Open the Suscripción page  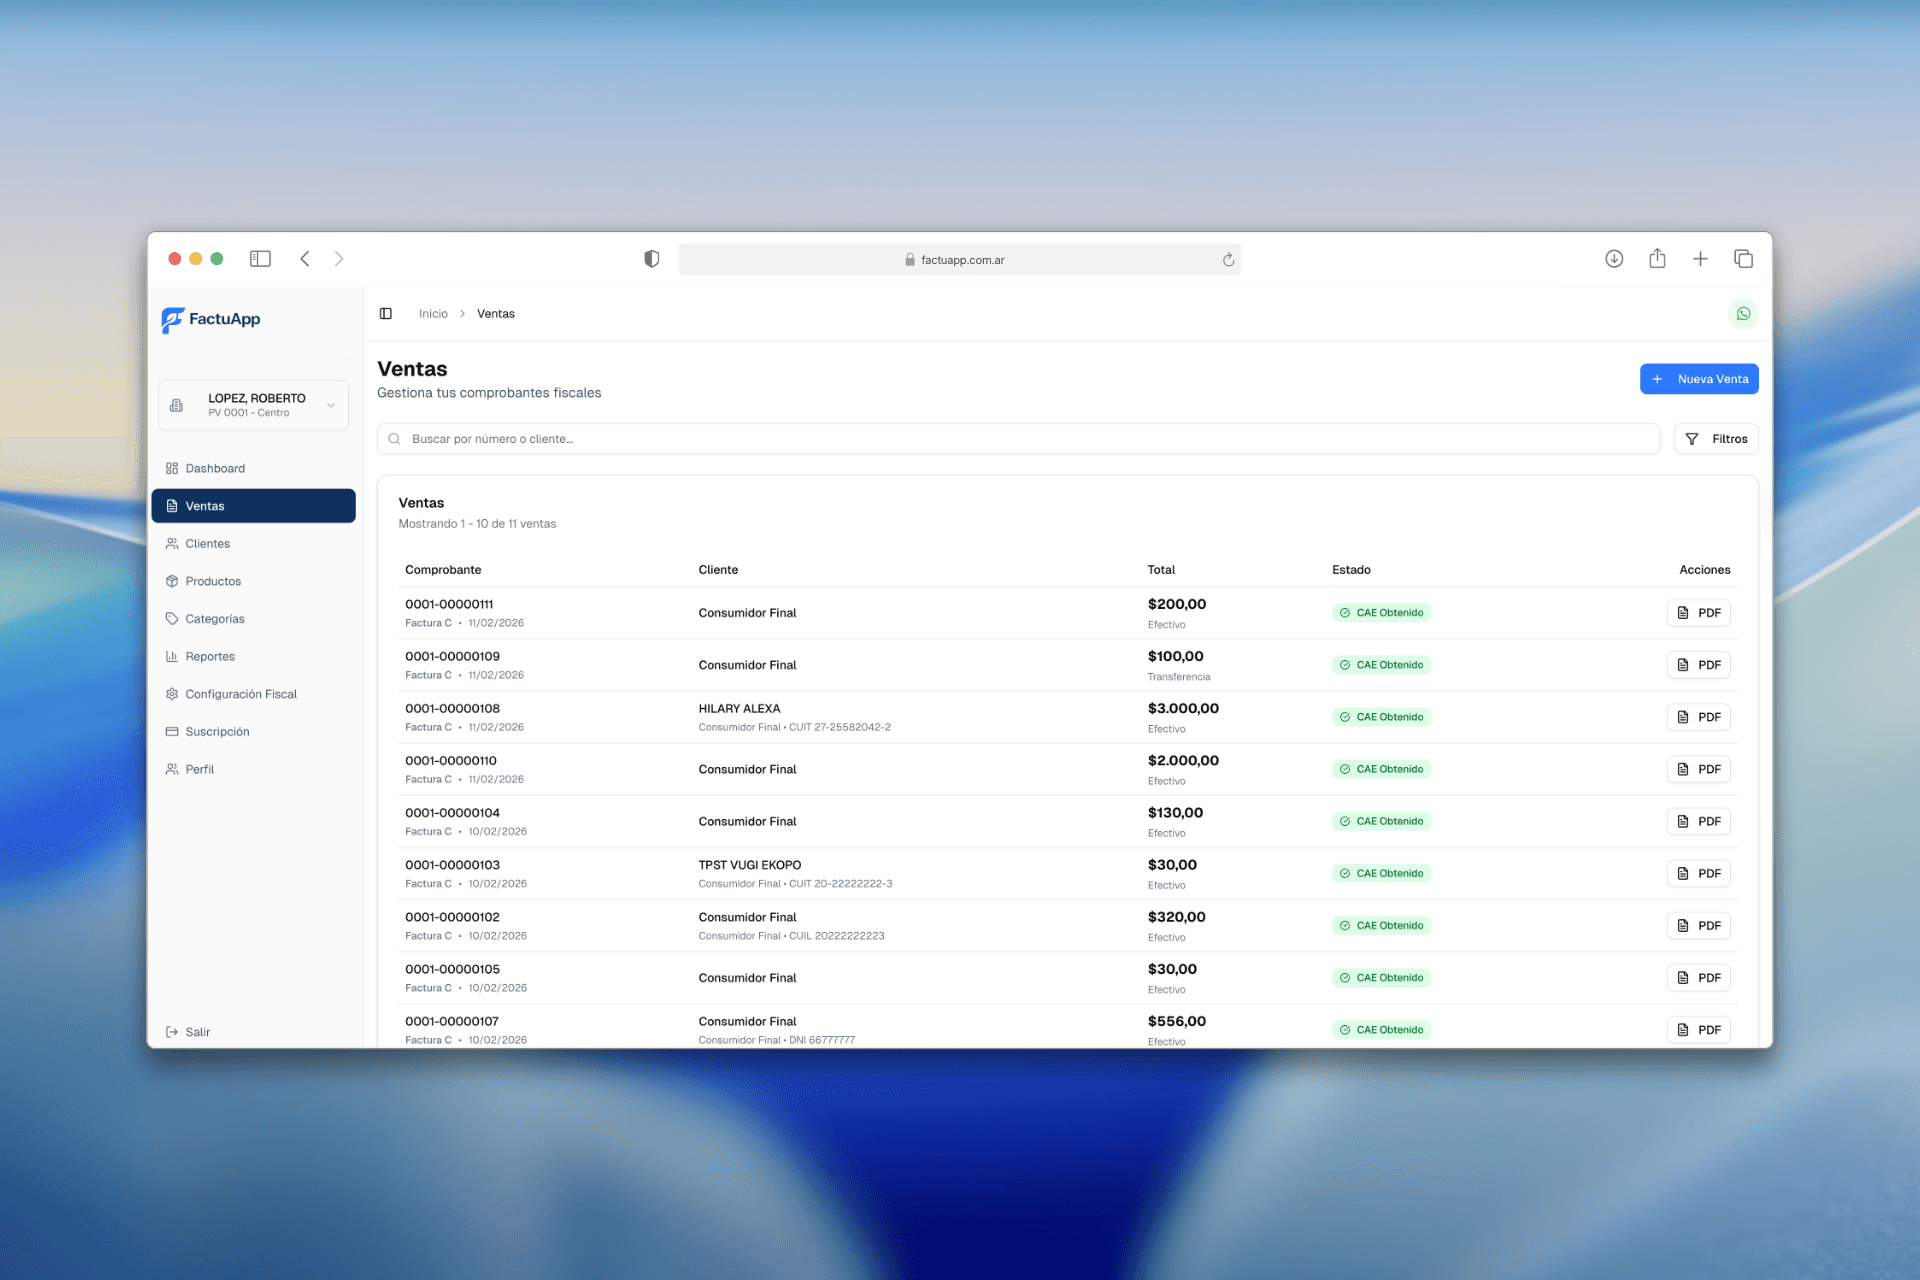[218, 731]
